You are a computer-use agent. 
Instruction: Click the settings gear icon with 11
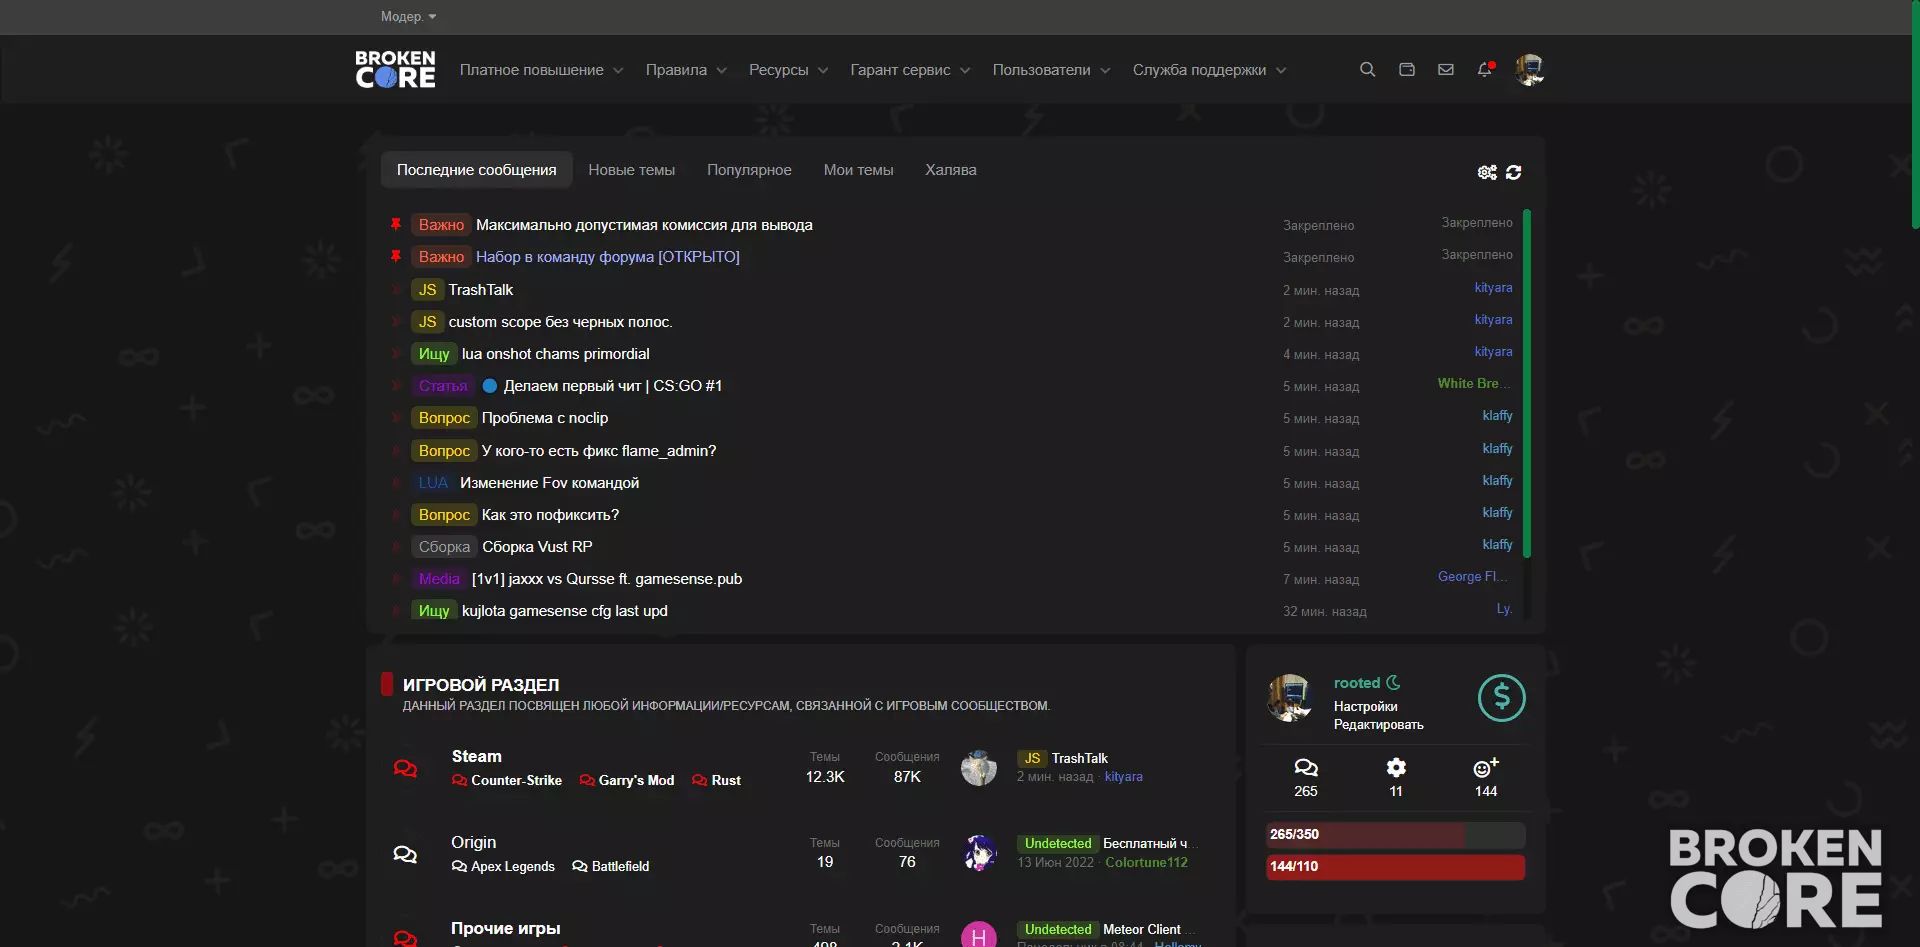(x=1396, y=767)
